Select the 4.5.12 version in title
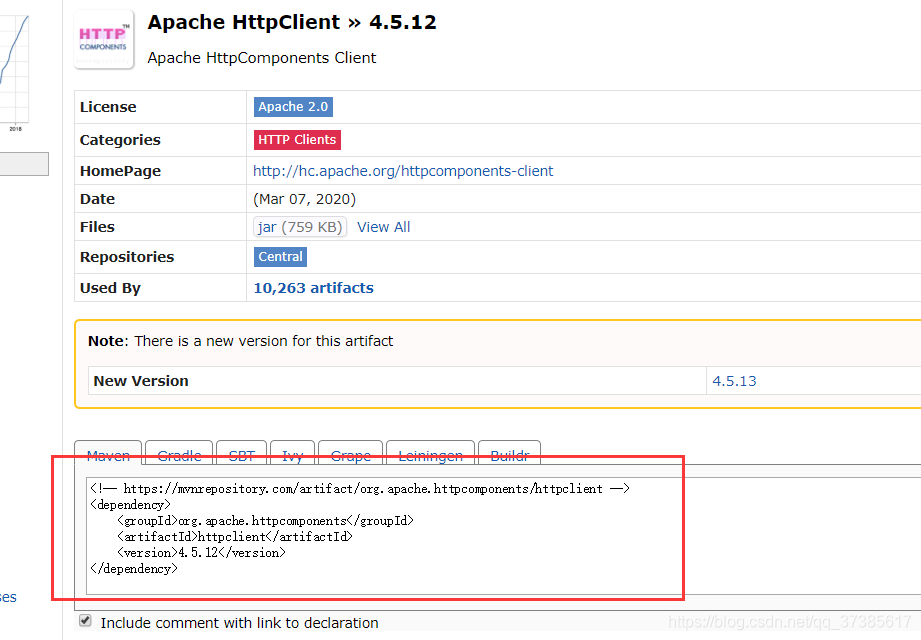The height and width of the screenshot is (640, 921). pos(403,22)
